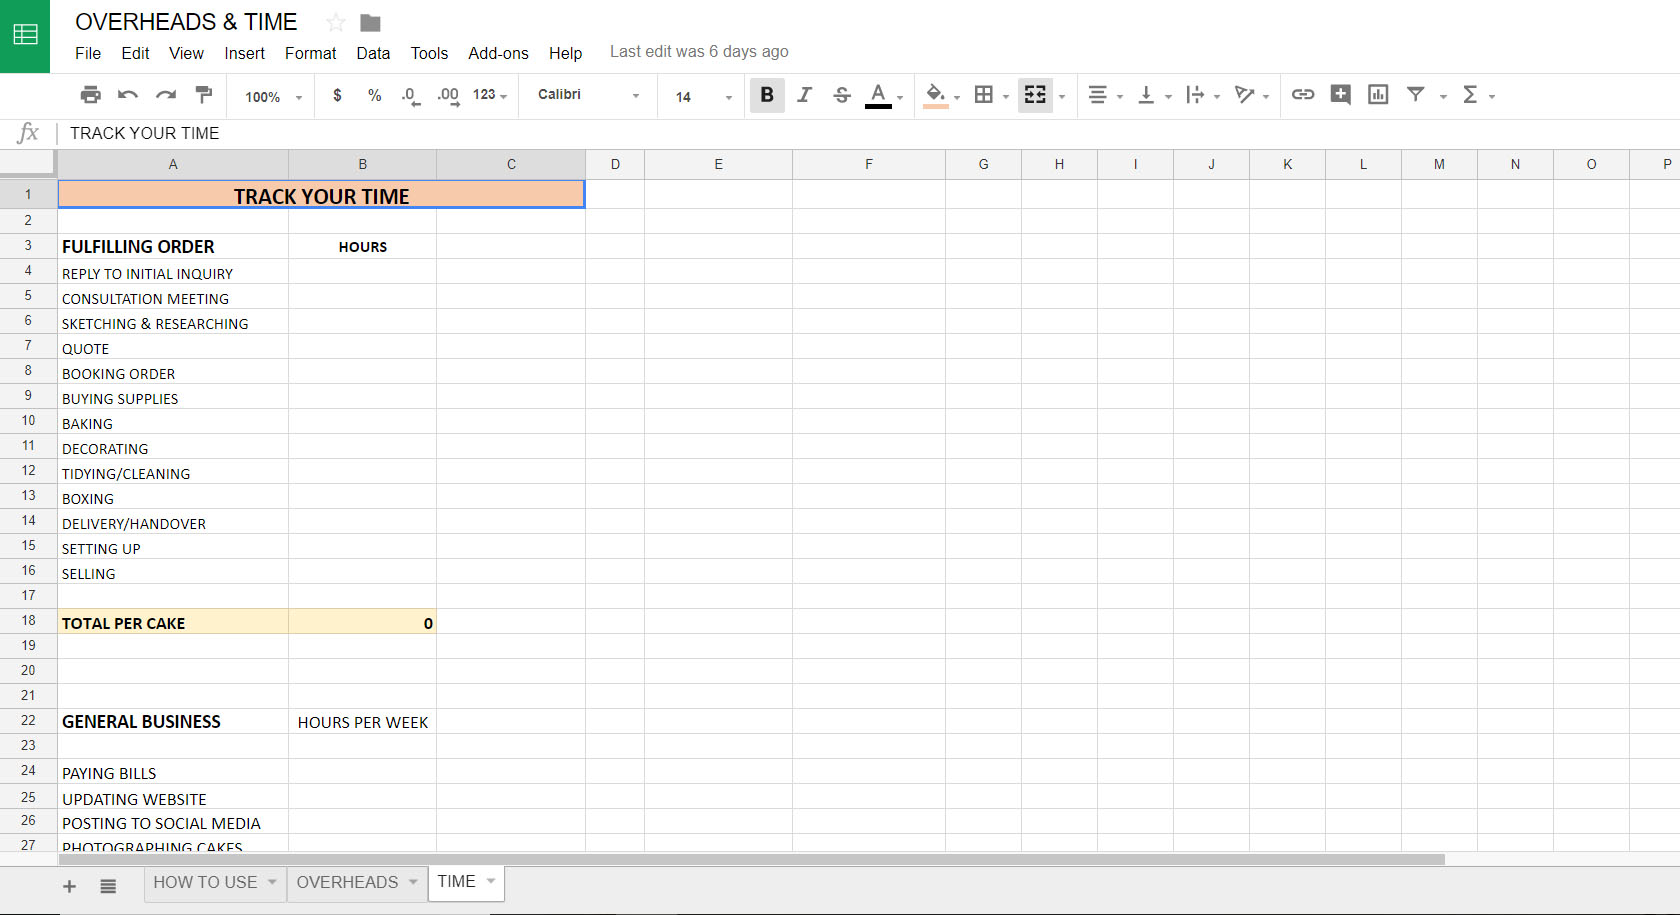1680x915 pixels.
Task: Select column E header
Action: point(718,164)
